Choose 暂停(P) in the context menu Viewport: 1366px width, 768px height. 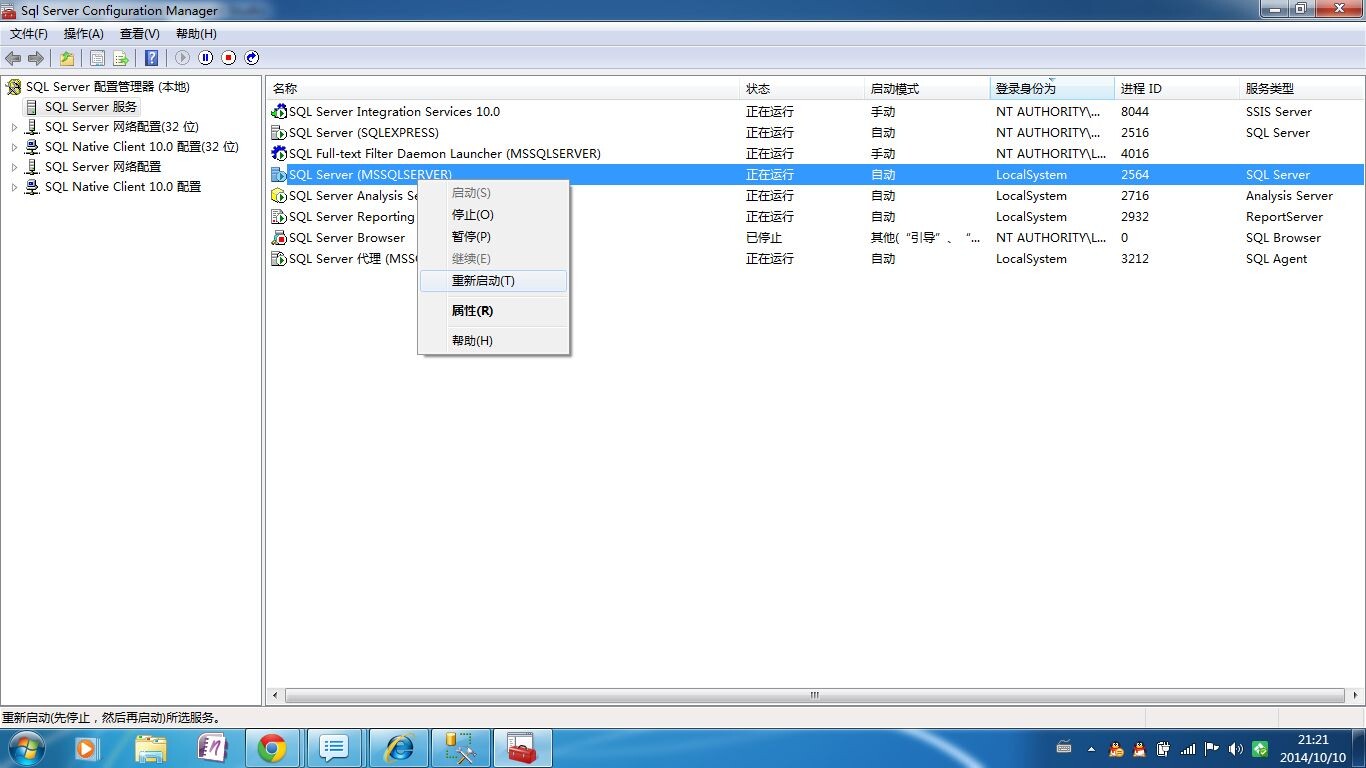(493, 237)
